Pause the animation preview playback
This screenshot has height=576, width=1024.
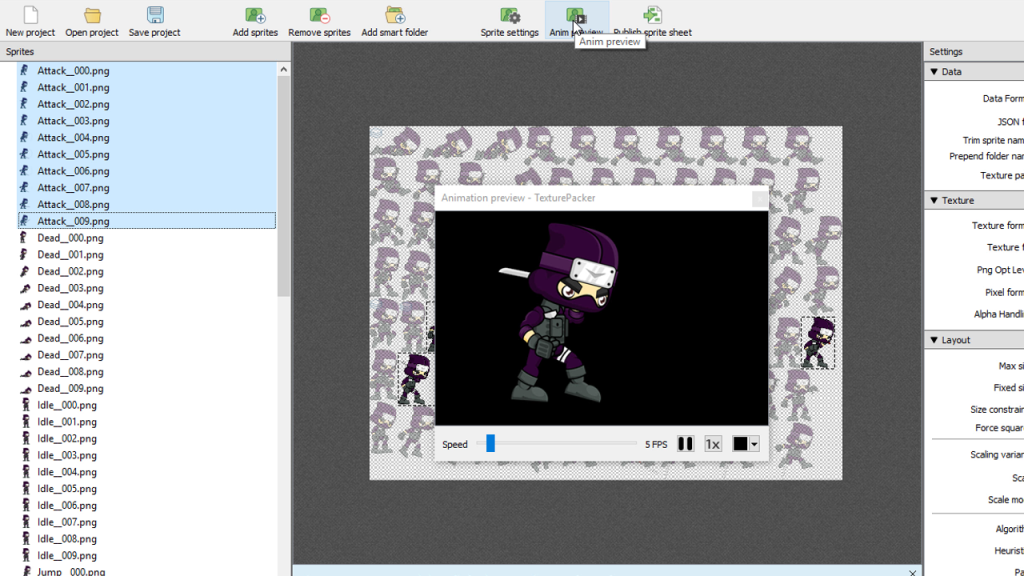(685, 444)
